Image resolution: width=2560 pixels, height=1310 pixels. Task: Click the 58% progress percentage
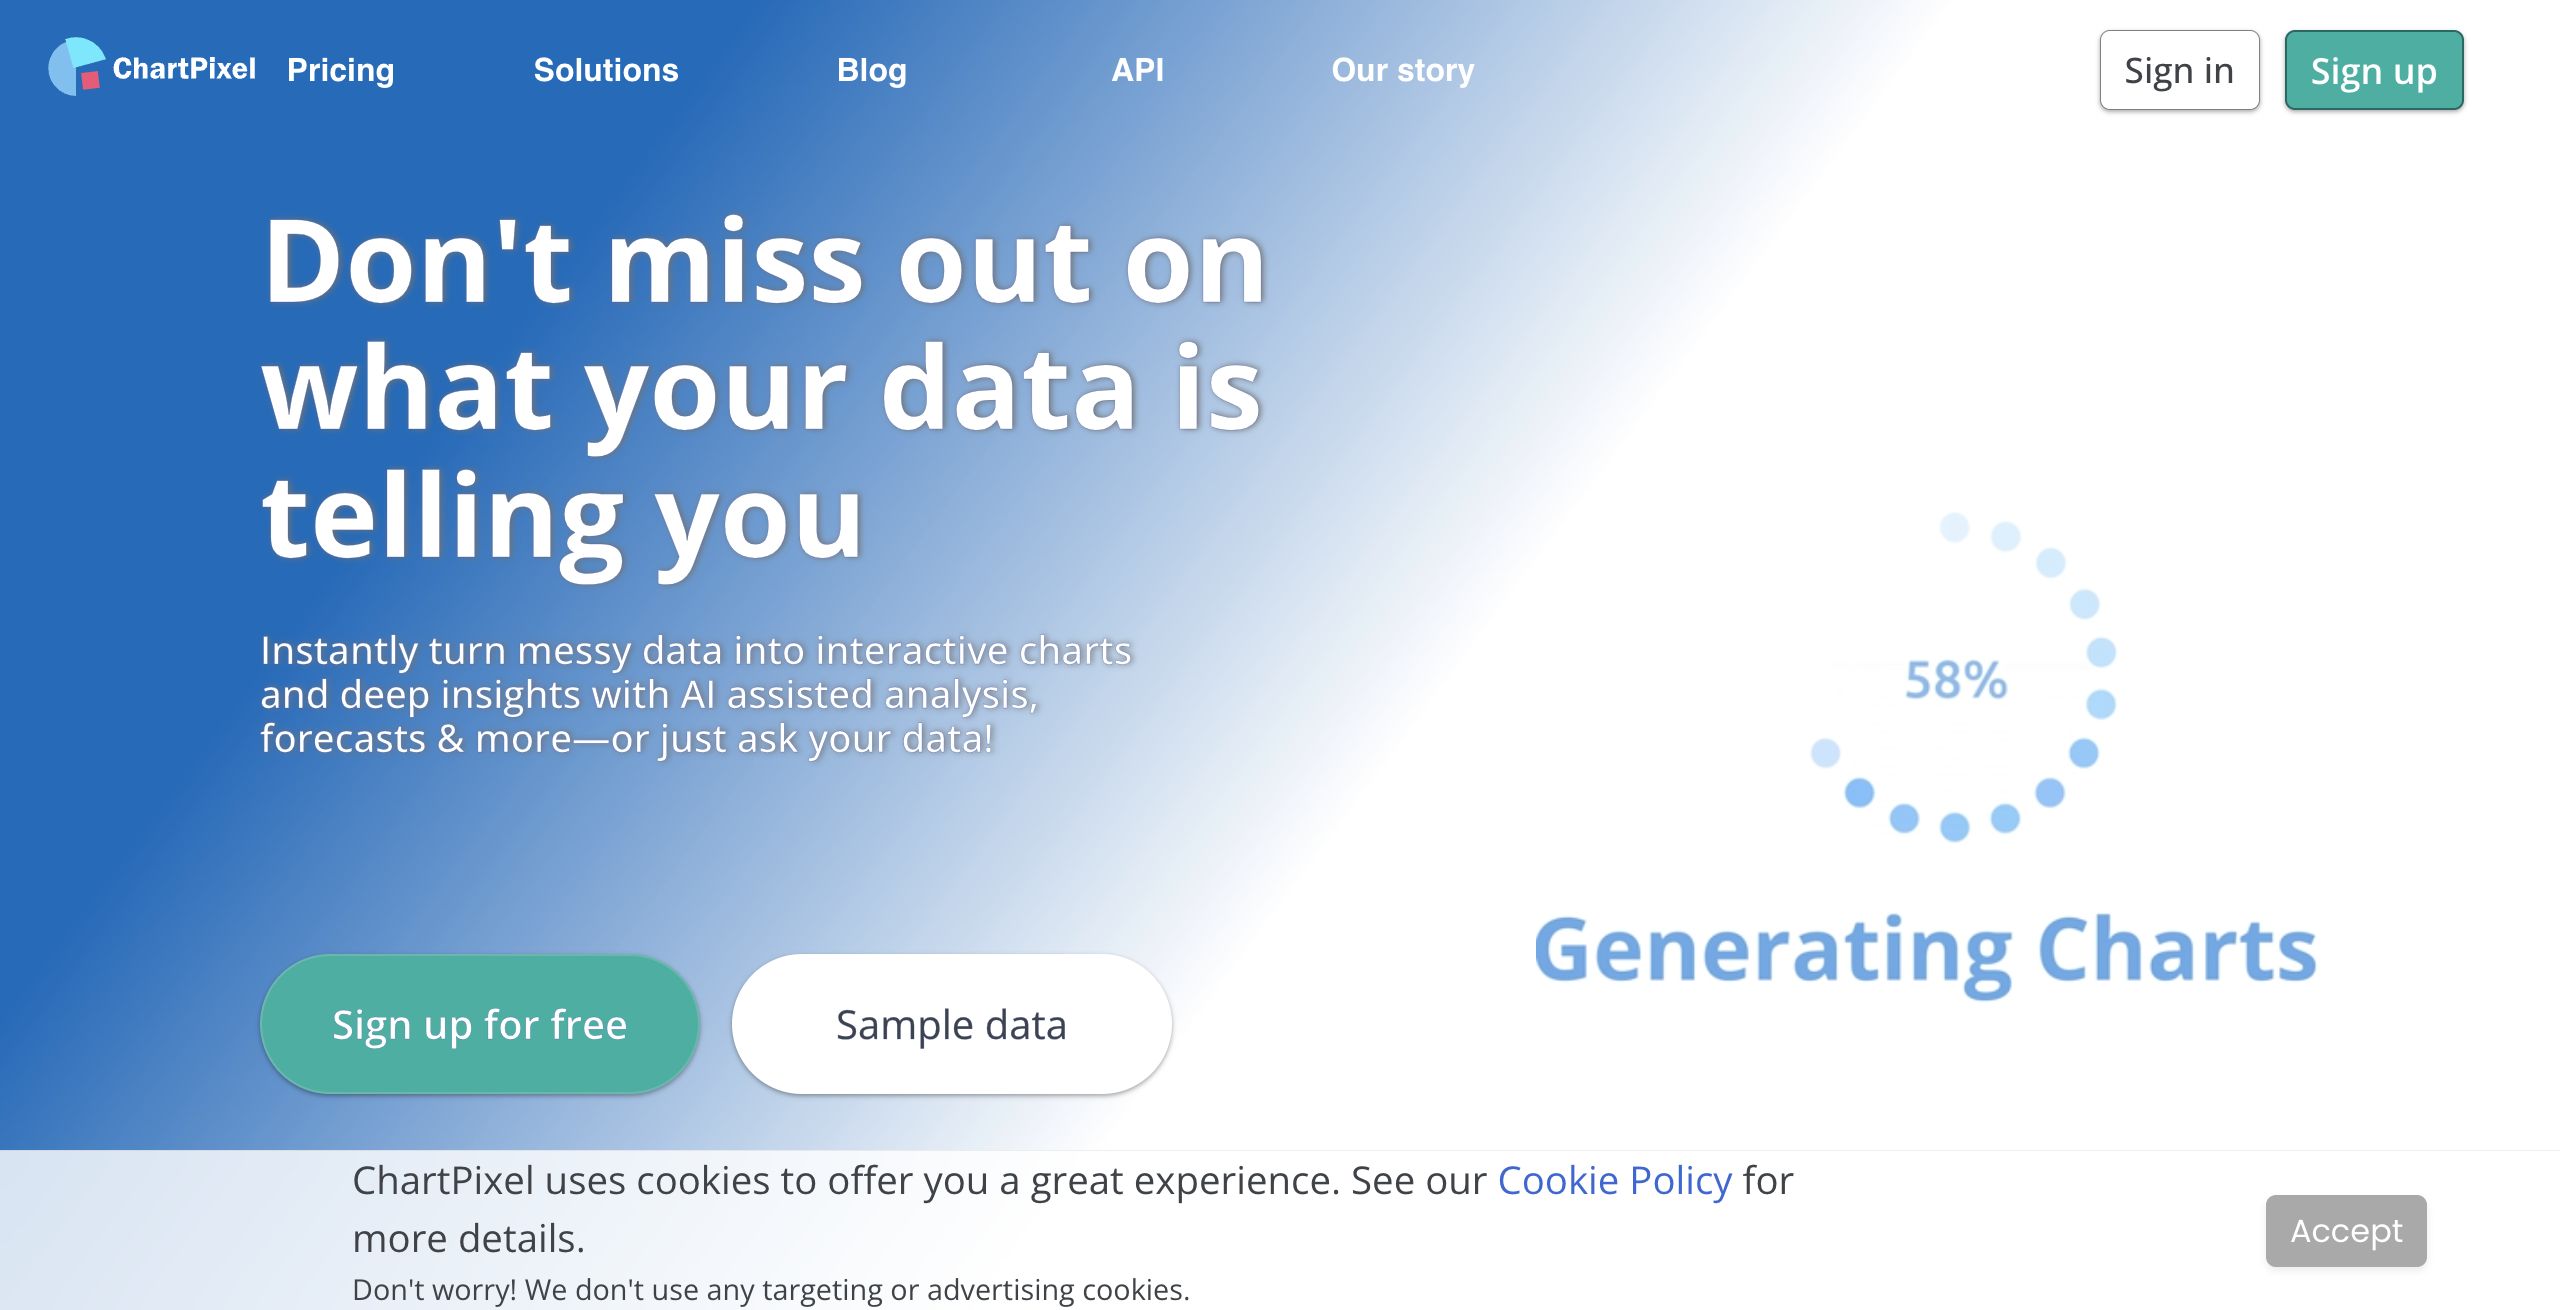1955,680
